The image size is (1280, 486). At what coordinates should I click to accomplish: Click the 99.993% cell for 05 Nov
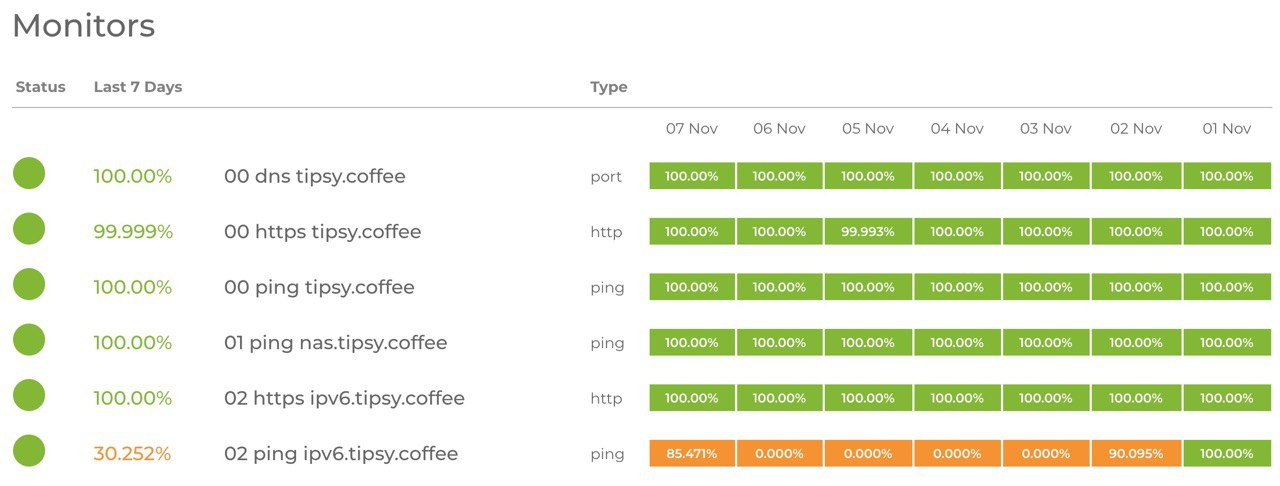pos(868,232)
